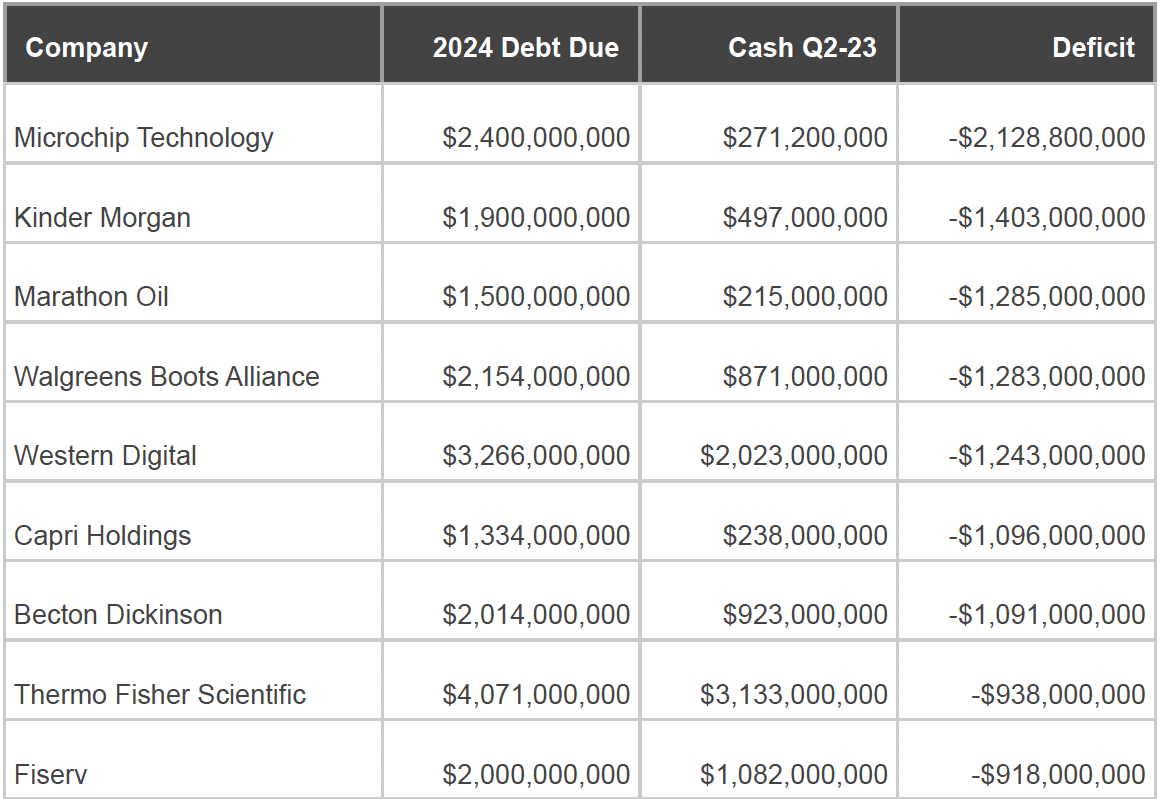The image size is (1162, 799).
Task: Click Fiserv's -$918,000,000 deficit value
Action: pyautogui.click(x=1058, y=774)
